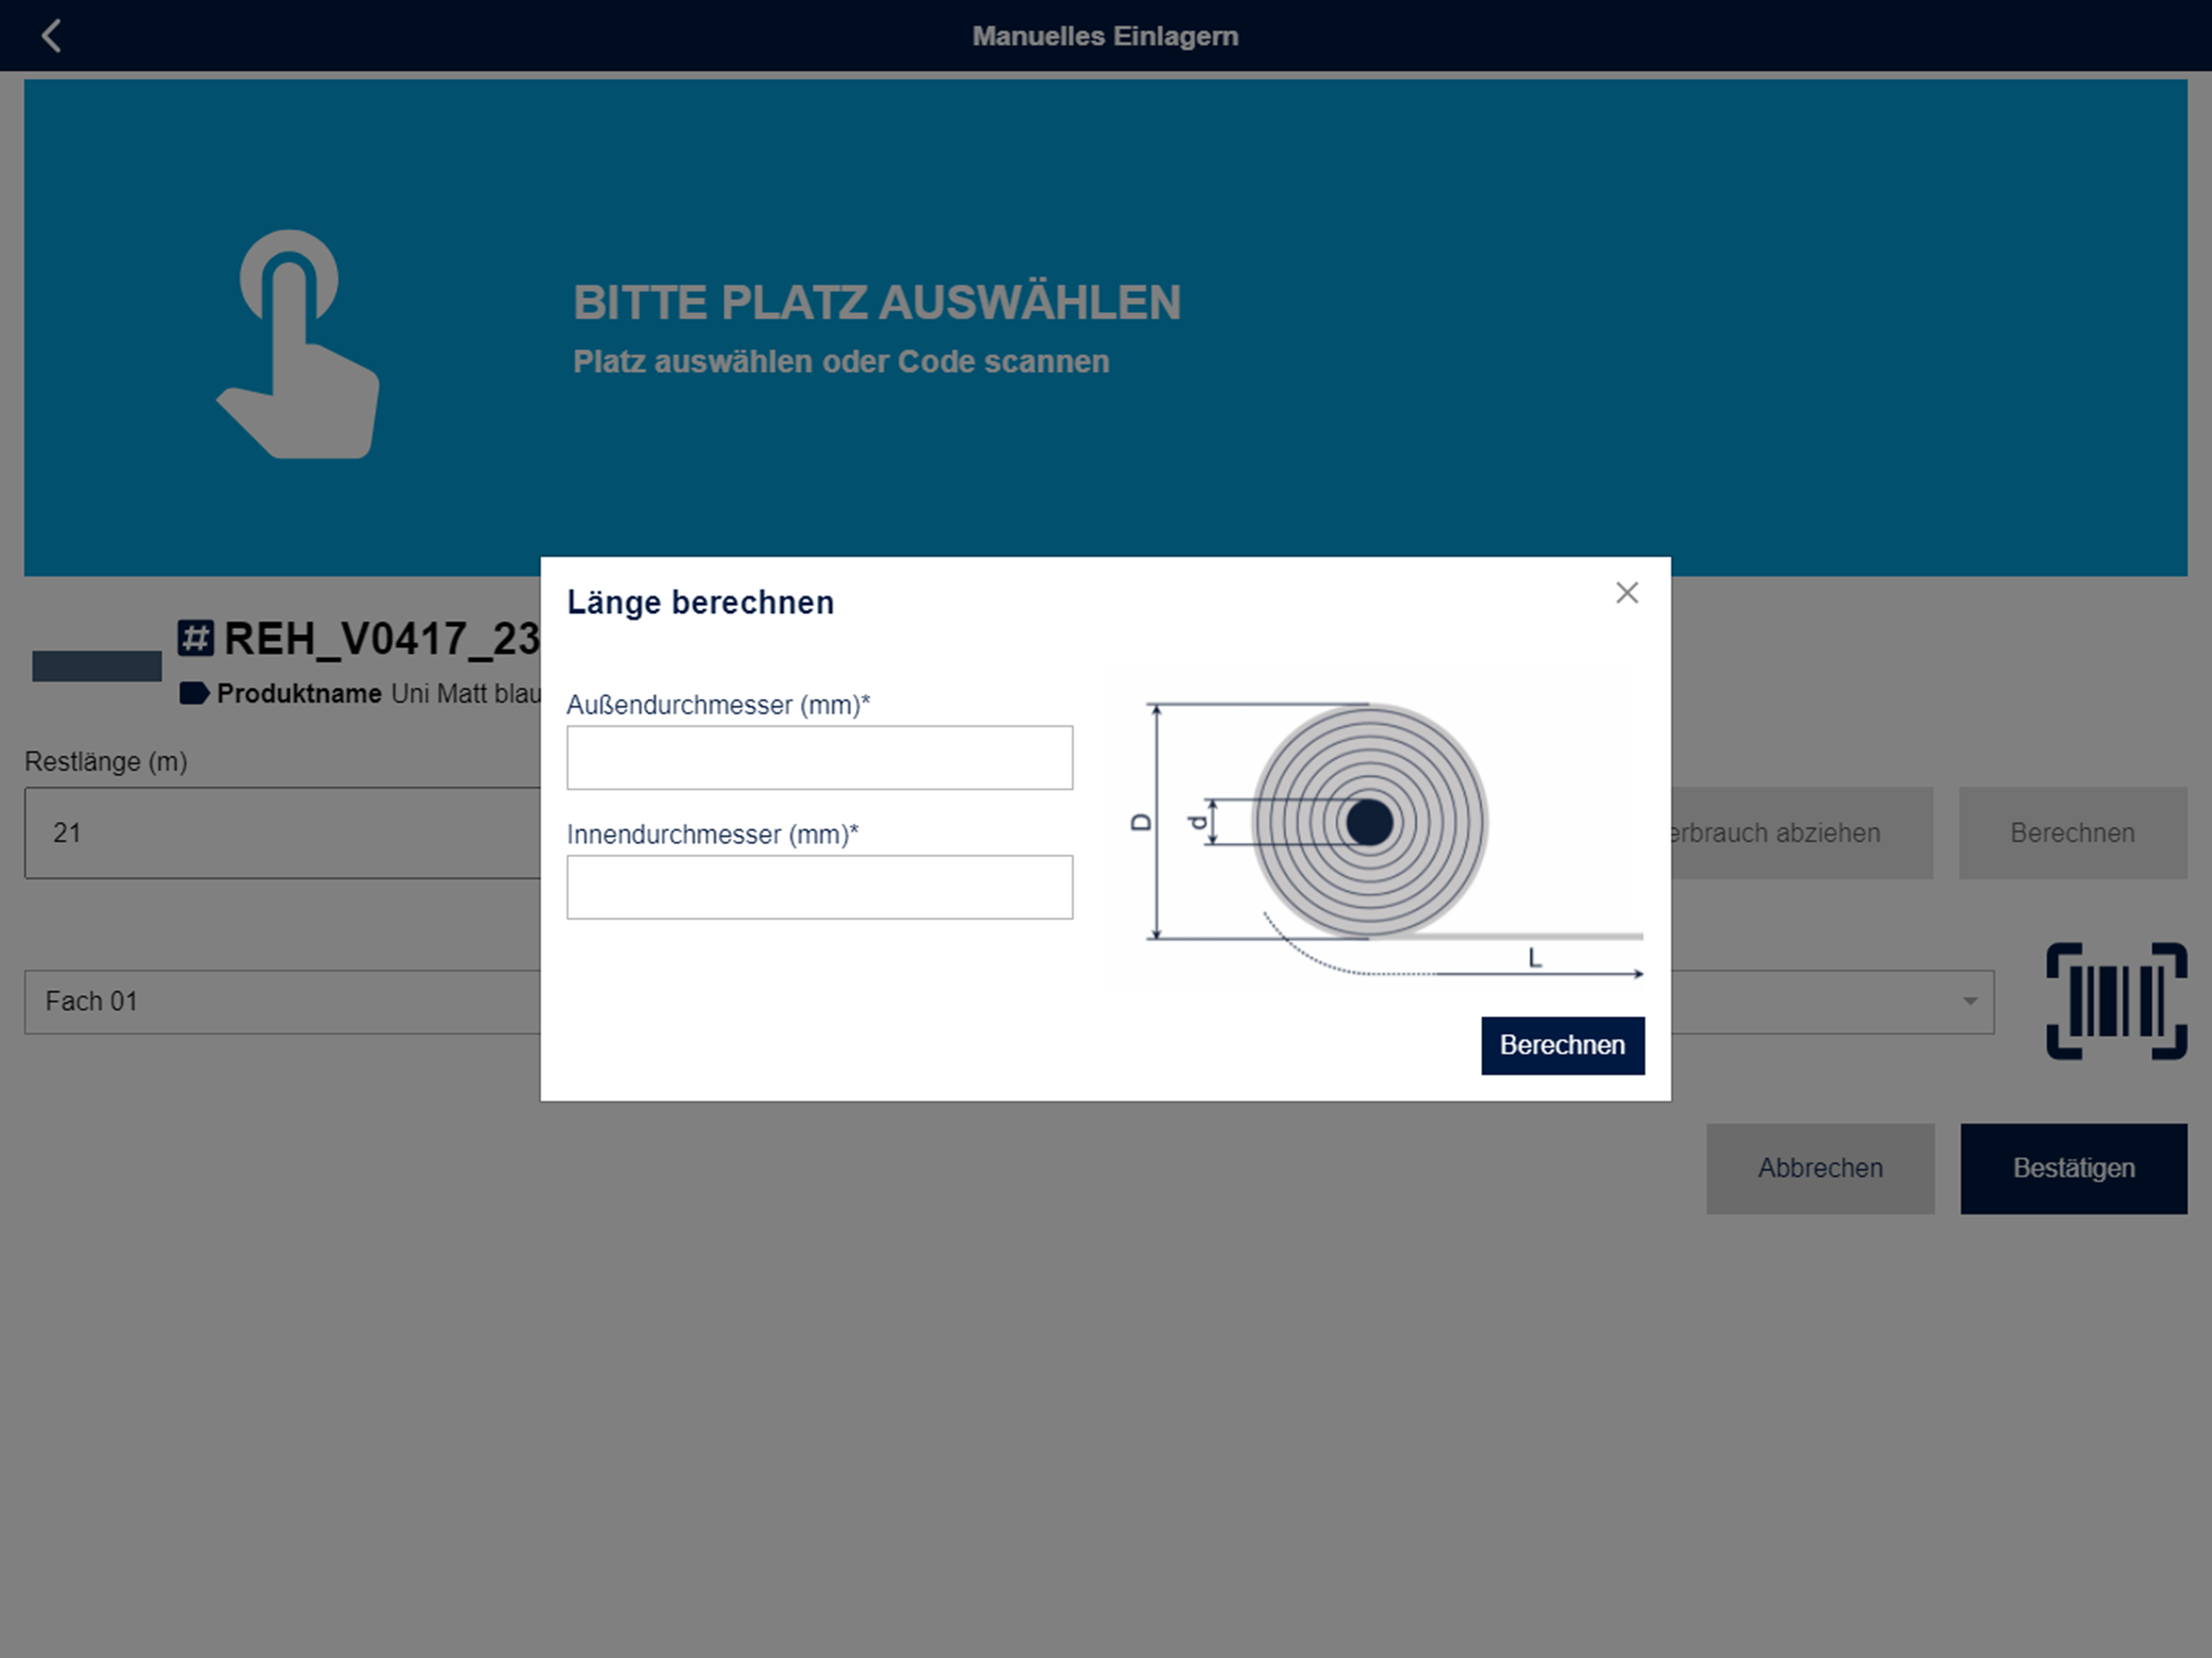
Task: Click the Abbrechen button
Action: point(1820,1168)
